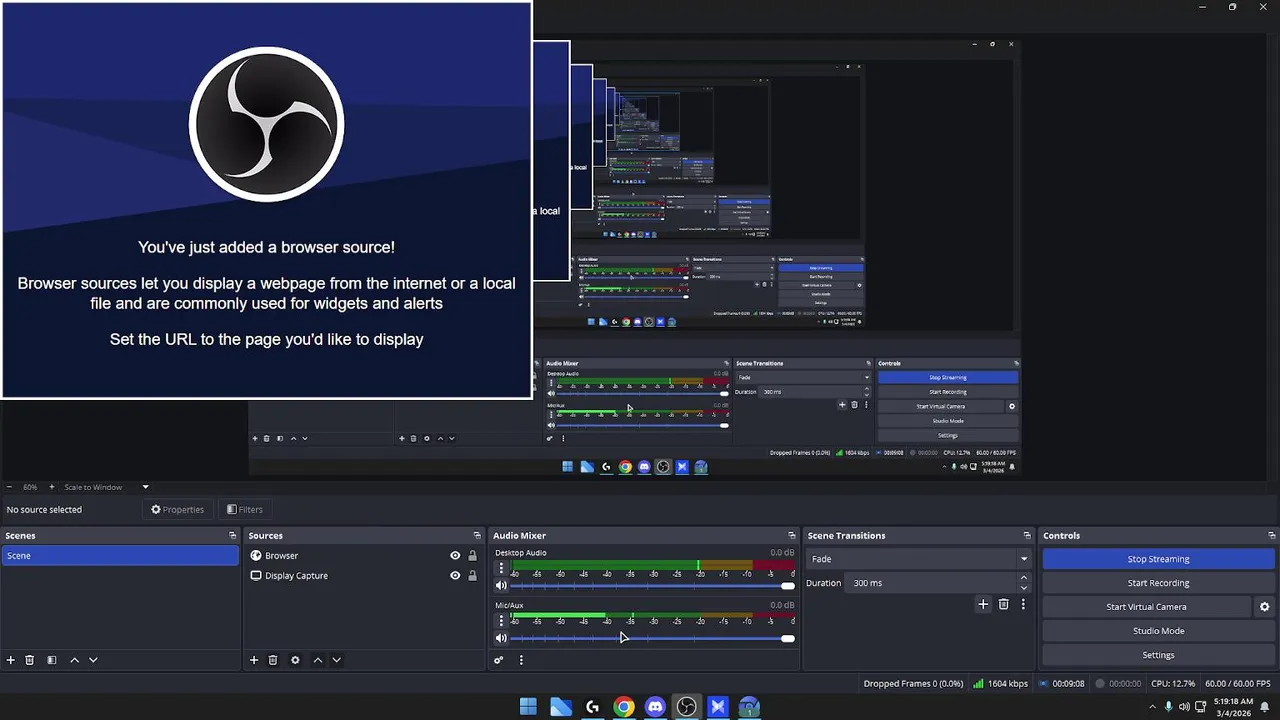
Task: Open Discord from the taskbar
Action: point(655,707)
